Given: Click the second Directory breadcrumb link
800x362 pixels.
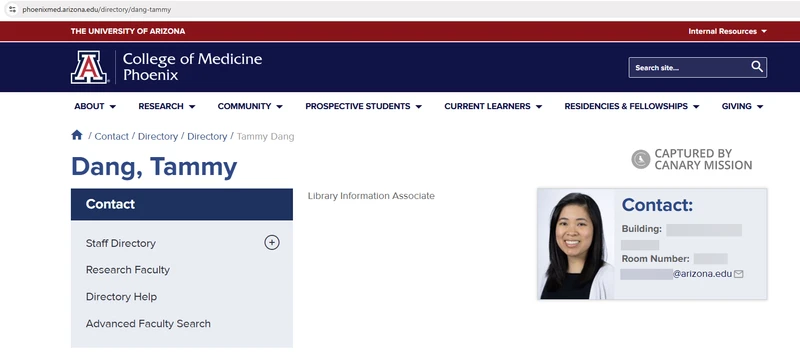Looking at the screenshot, I should [207, 136].
